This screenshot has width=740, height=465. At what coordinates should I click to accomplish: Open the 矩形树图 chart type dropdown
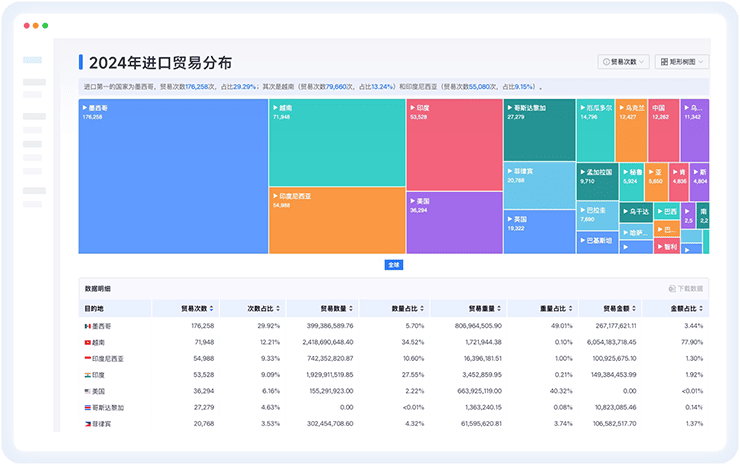click(x=682, y=62)
